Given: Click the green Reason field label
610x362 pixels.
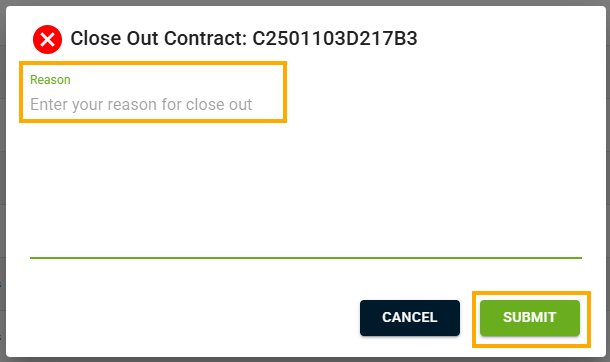Looking at the screenshot, I should (50, 80).
